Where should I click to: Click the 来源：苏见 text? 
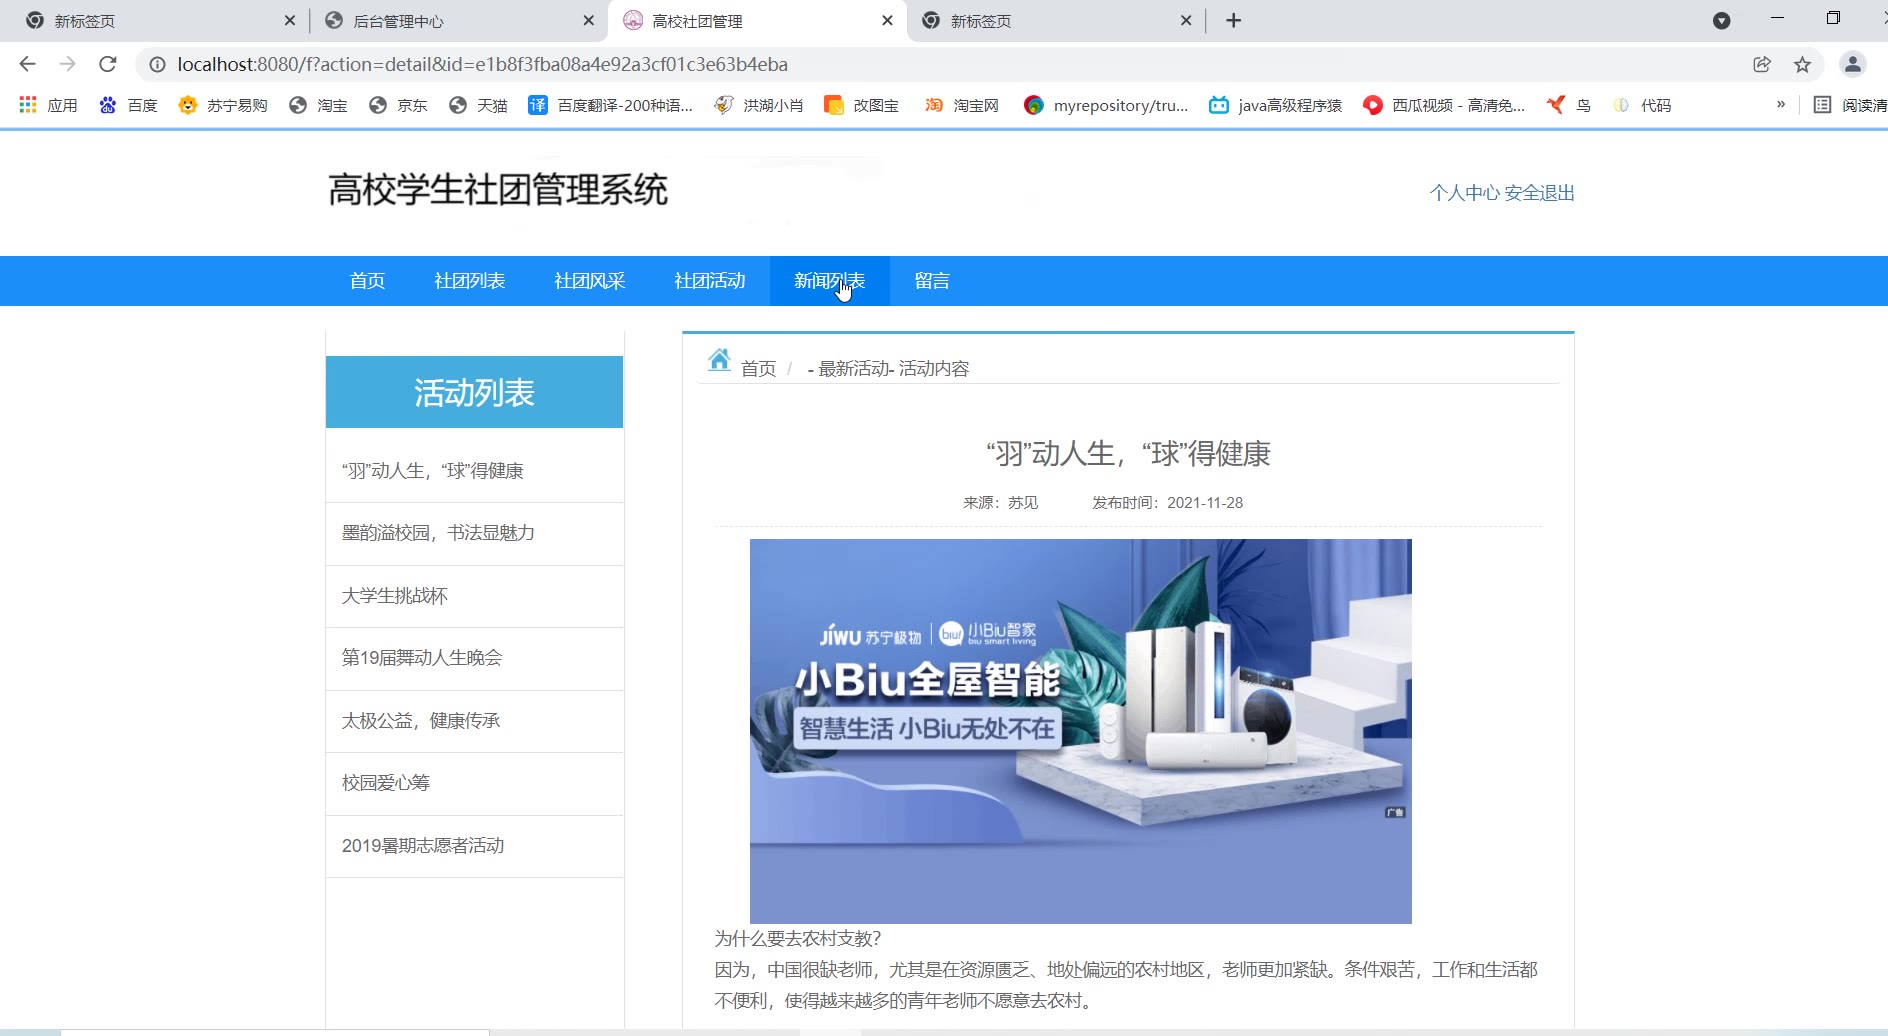click(x=1000, y=503)
